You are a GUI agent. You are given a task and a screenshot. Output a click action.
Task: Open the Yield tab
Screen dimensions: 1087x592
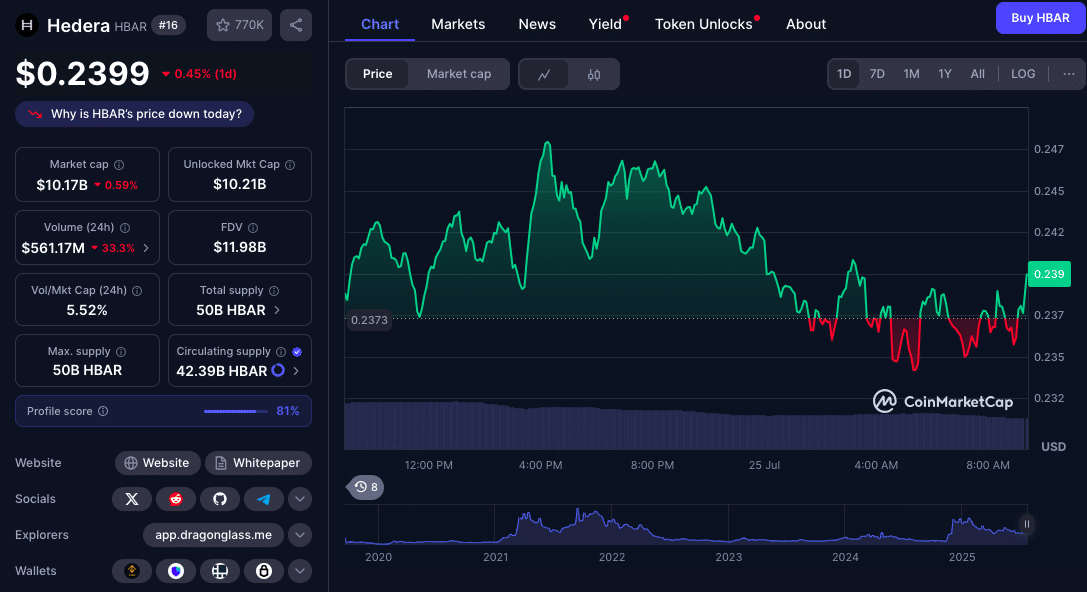click(x=605, y=24)
